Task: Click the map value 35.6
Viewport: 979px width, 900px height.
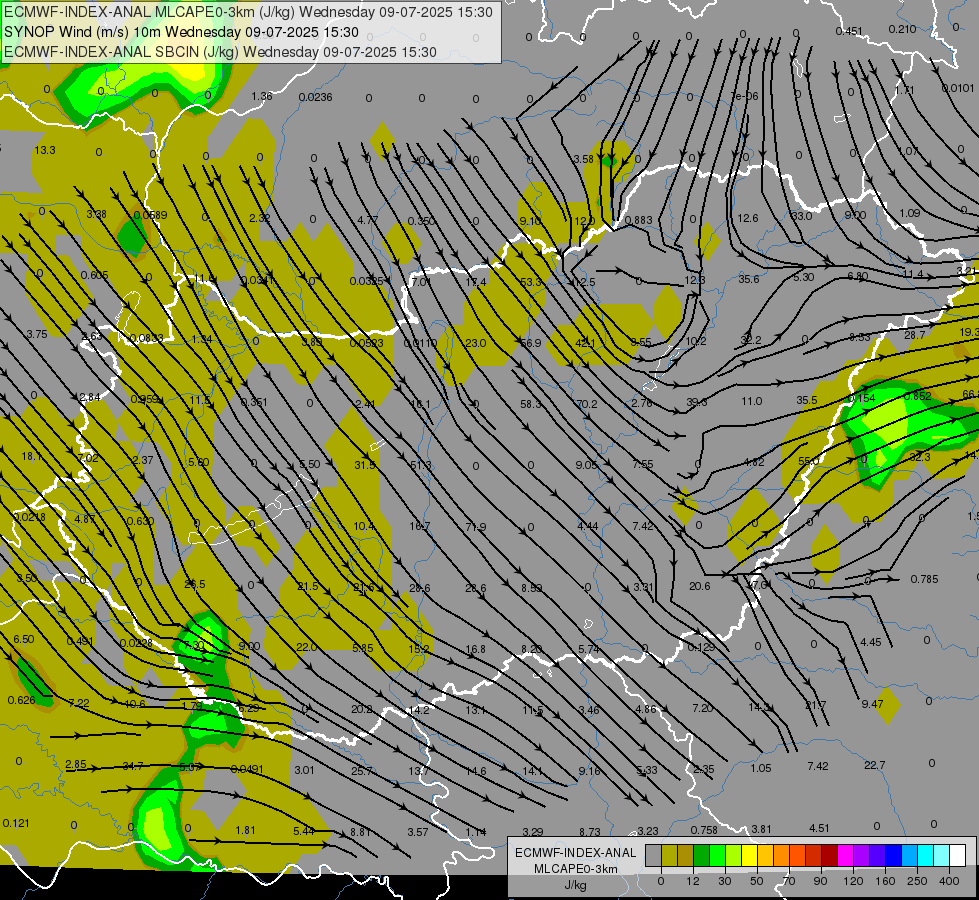Action: click(x=749, y=279)
